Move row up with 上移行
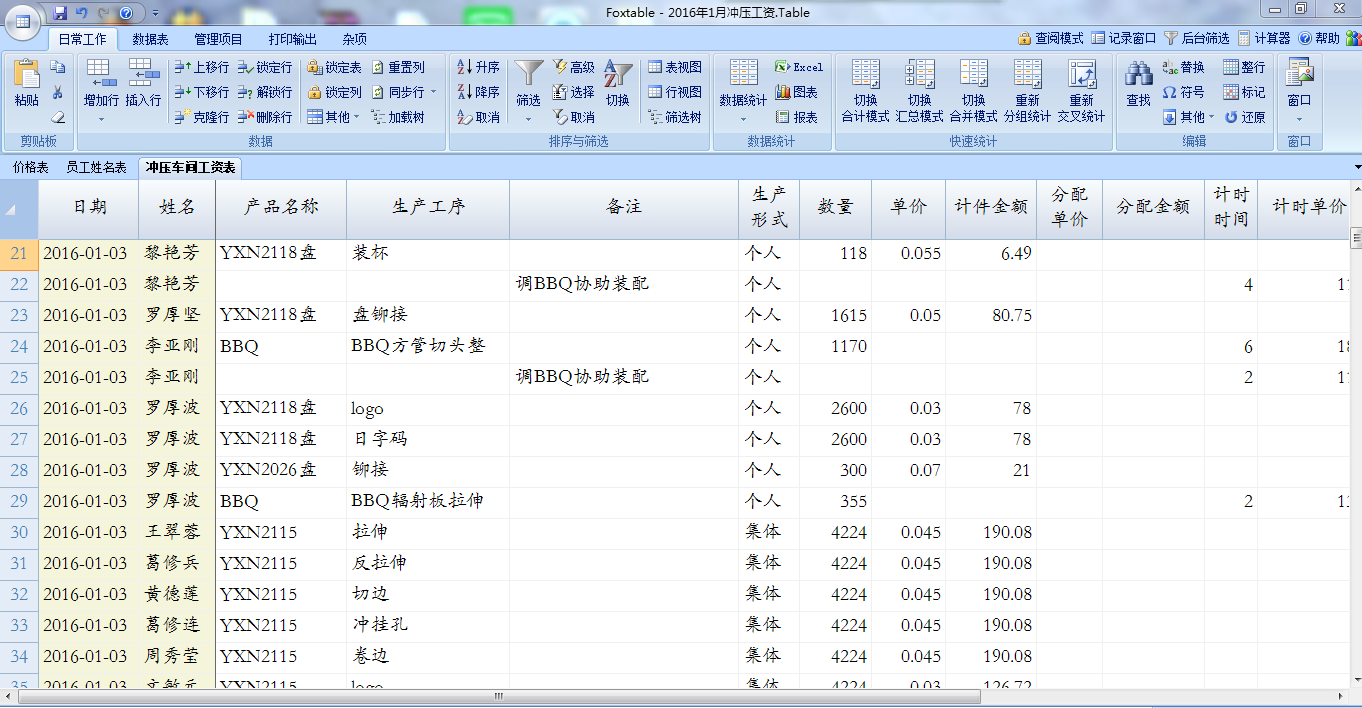 coord(202,67)
